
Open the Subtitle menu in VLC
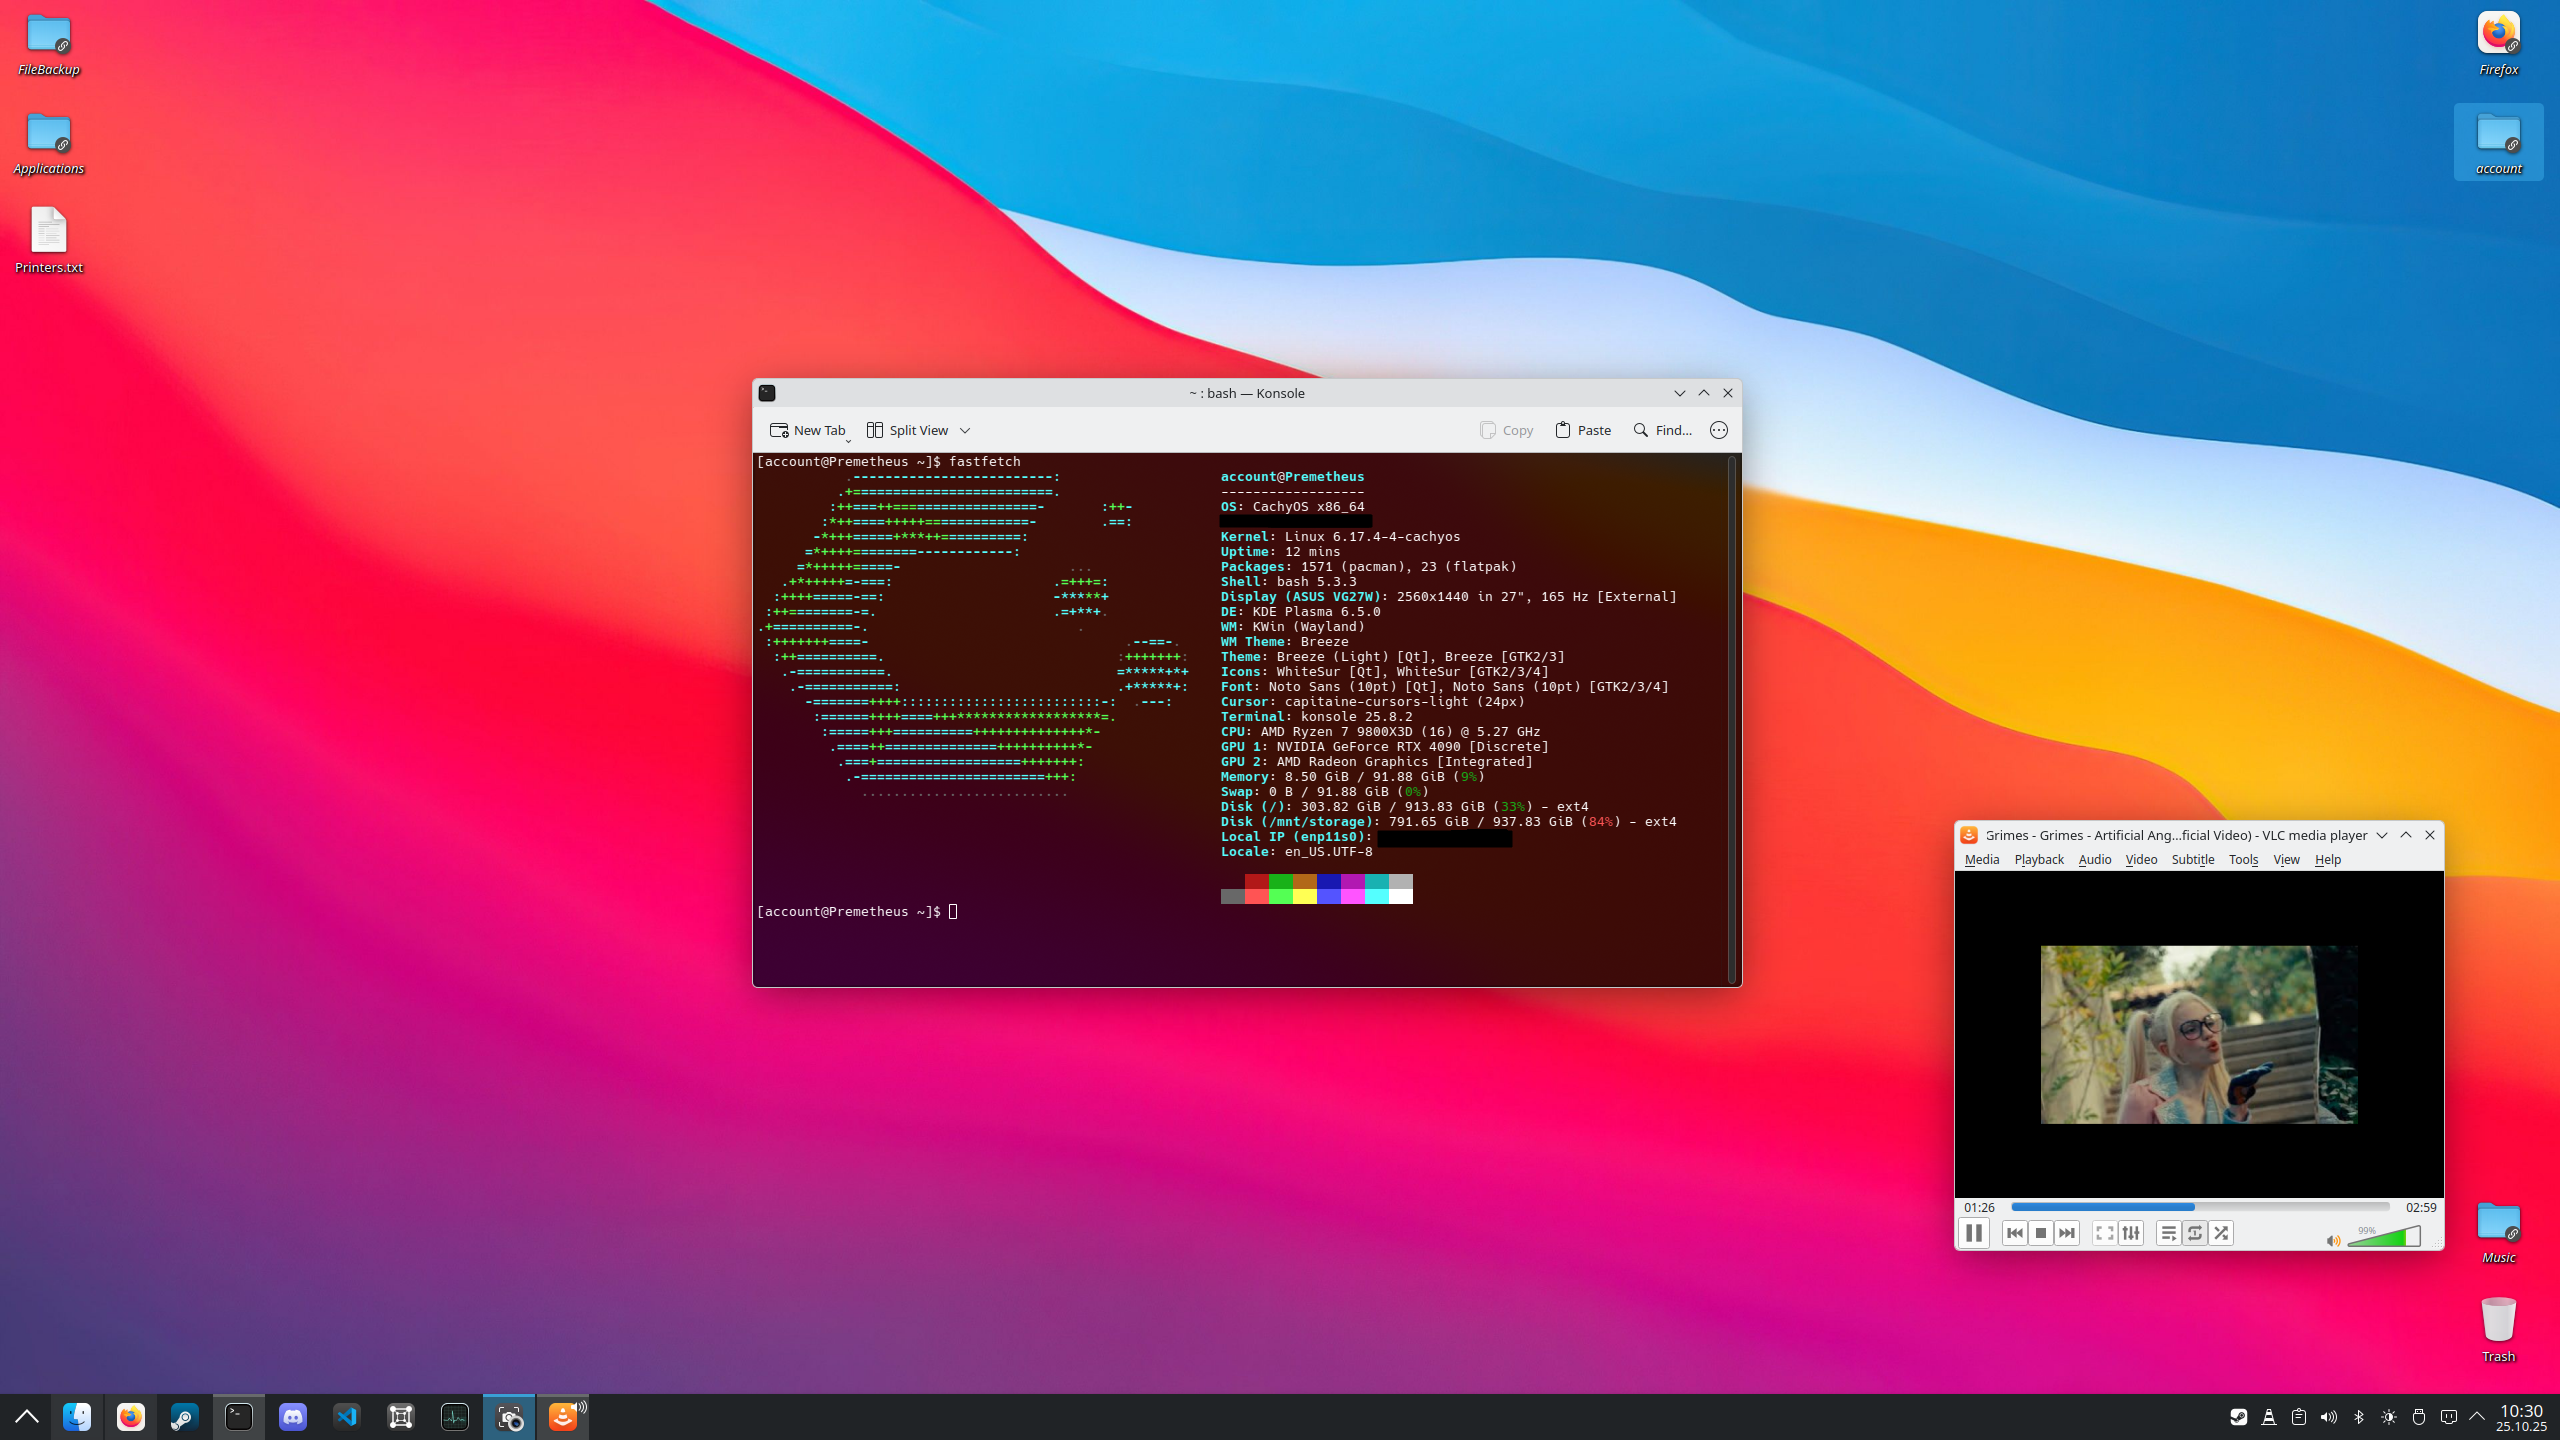(2192, 859)
